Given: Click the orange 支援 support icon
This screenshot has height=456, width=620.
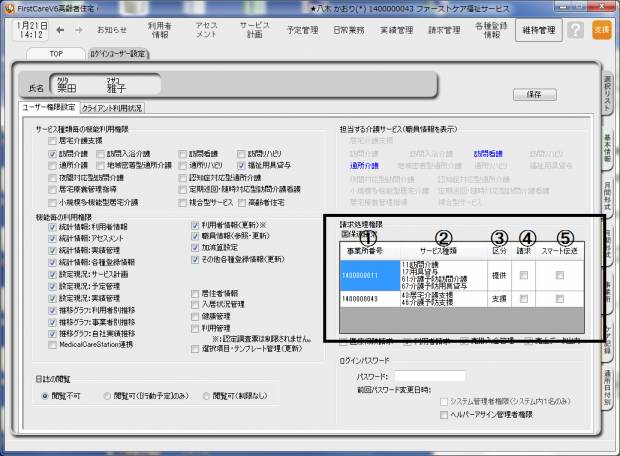Looking at the screenshot, I should [601, 31].
